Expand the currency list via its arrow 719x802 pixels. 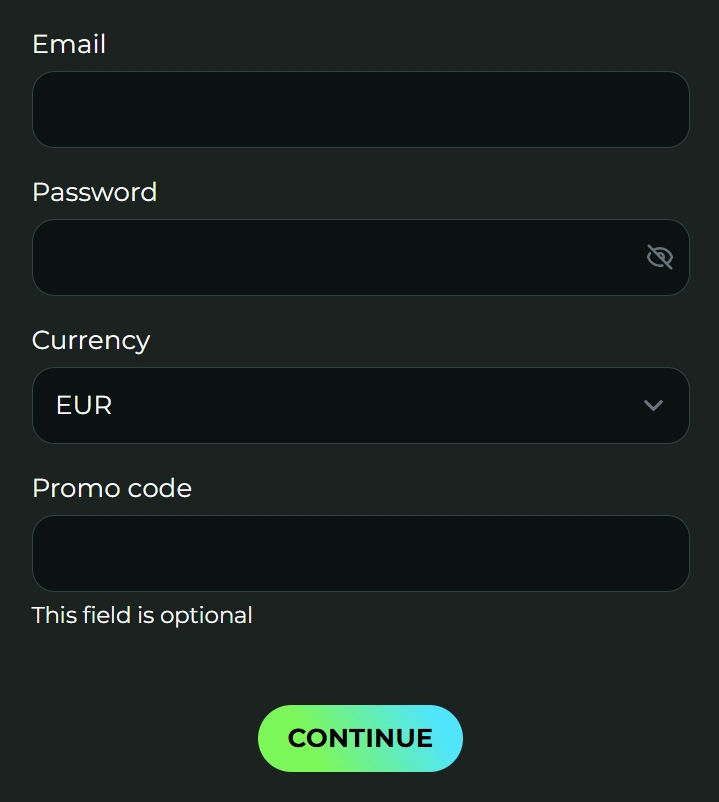(x=653, y=405)
